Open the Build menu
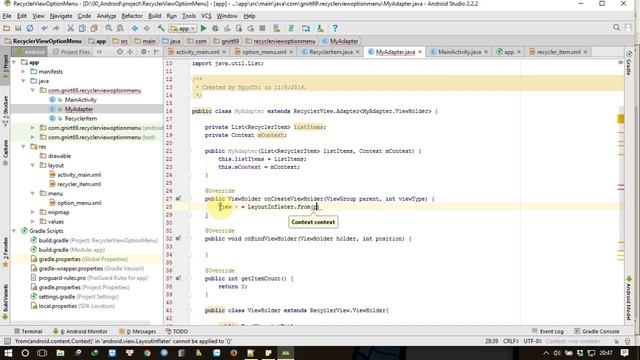640x360 pixels. tap(154, 16)
